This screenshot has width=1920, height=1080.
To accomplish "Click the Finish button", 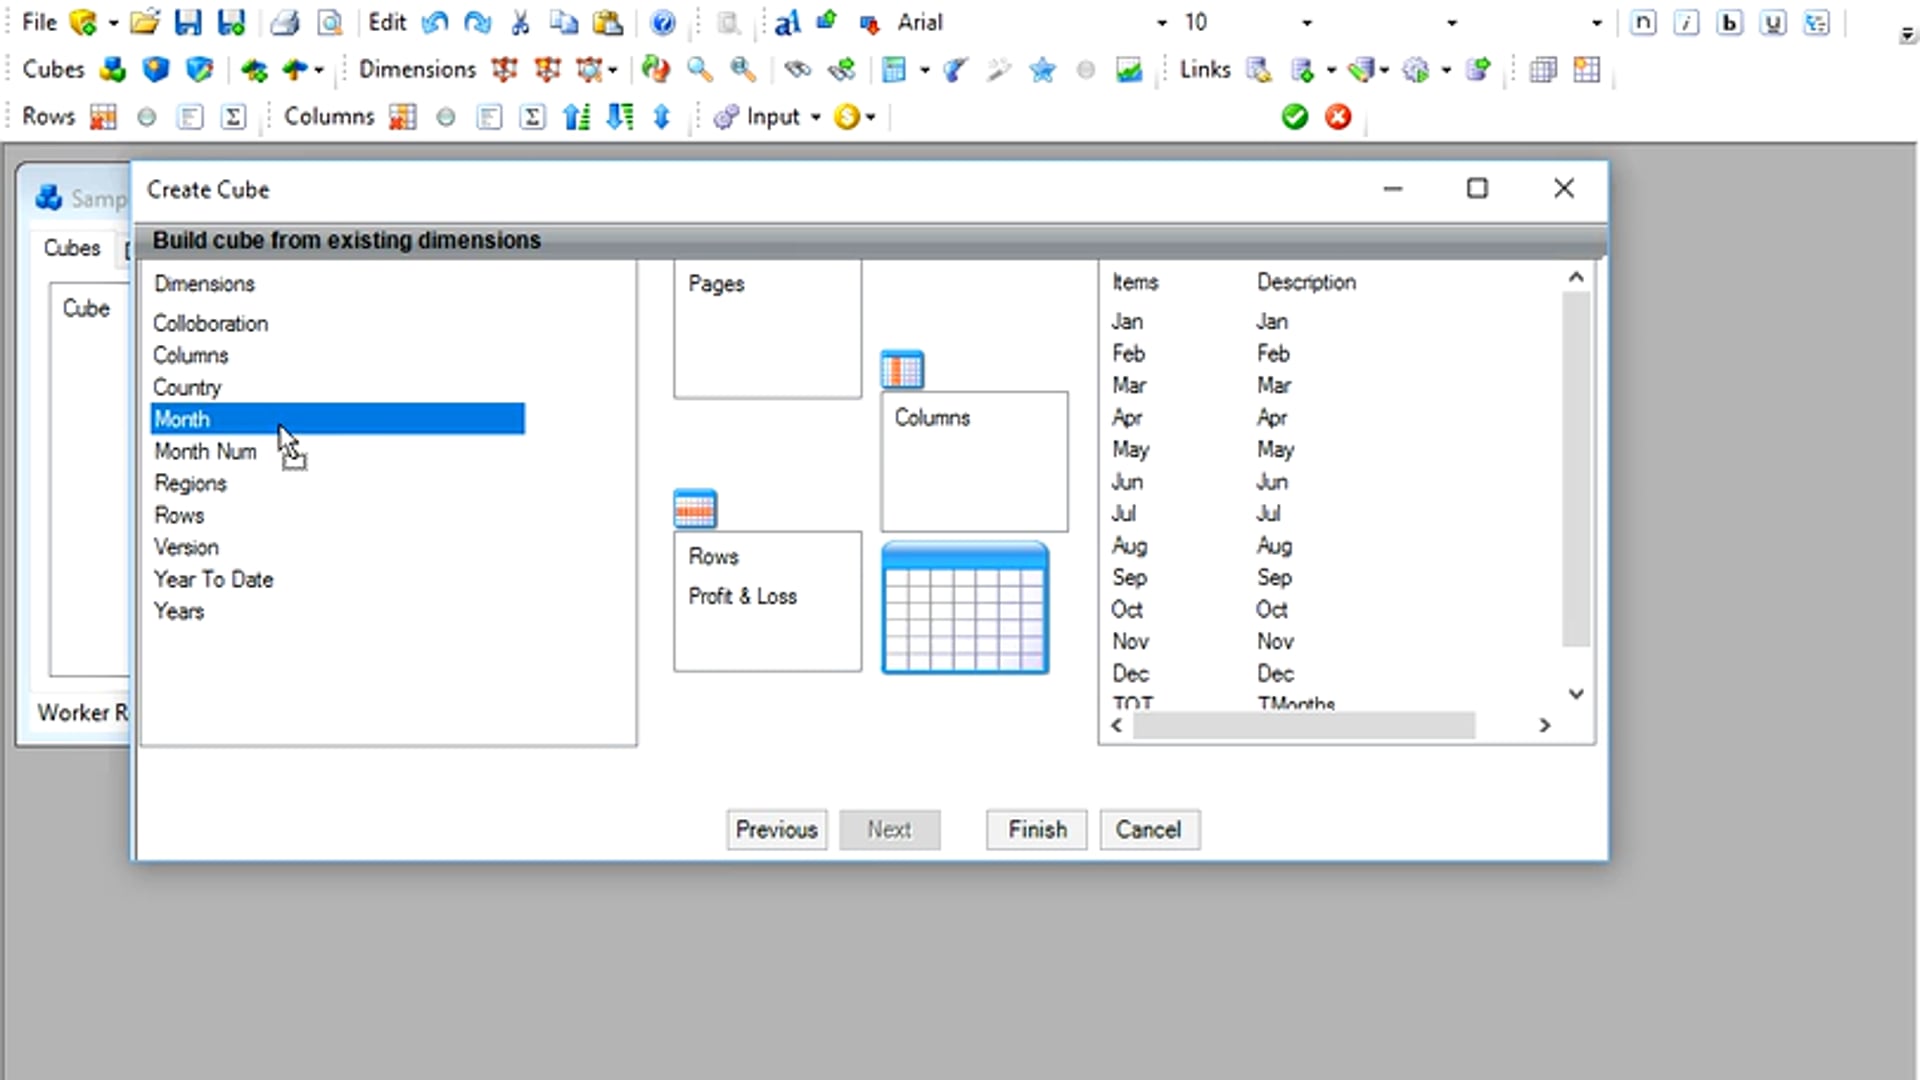I will pos(1036,829).
